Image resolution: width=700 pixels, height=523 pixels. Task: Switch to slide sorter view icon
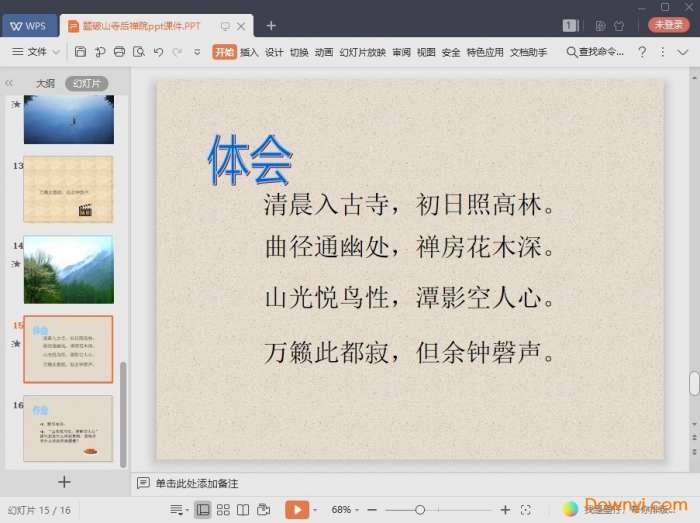pyautogui.click(x=223, y=510)
